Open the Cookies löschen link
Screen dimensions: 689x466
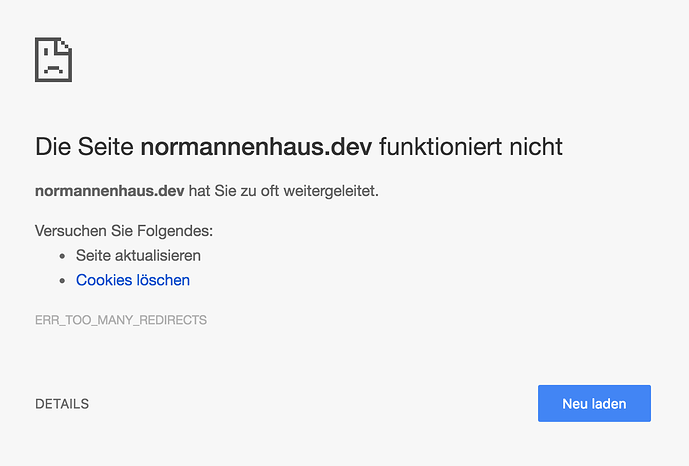133,280
